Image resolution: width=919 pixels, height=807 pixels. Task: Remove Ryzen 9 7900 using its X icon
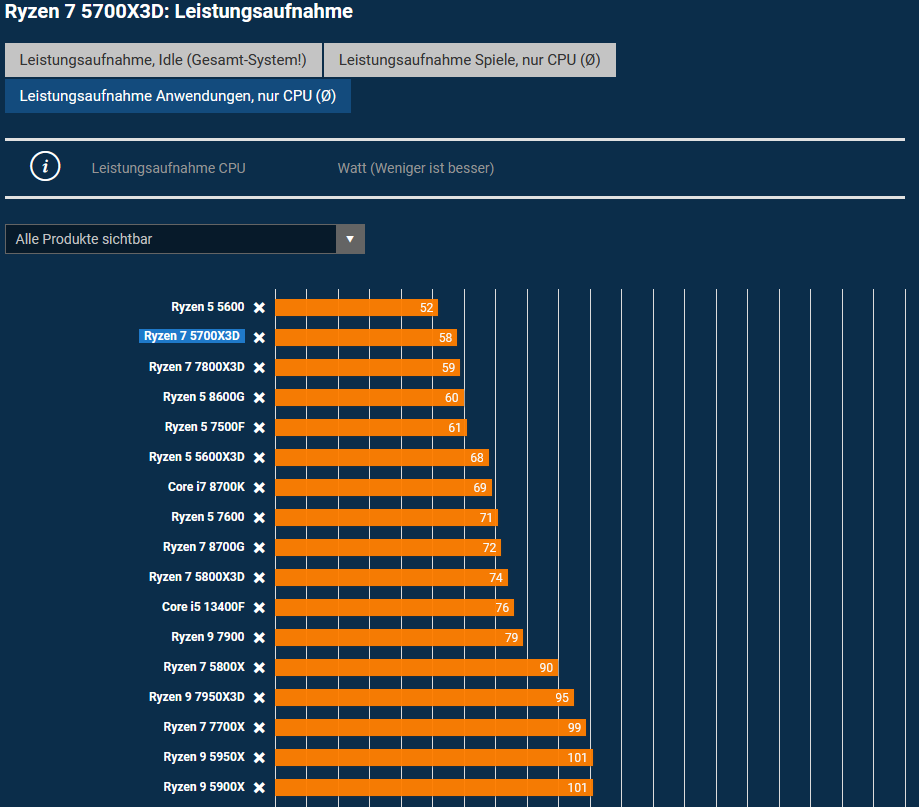[259, 638]
